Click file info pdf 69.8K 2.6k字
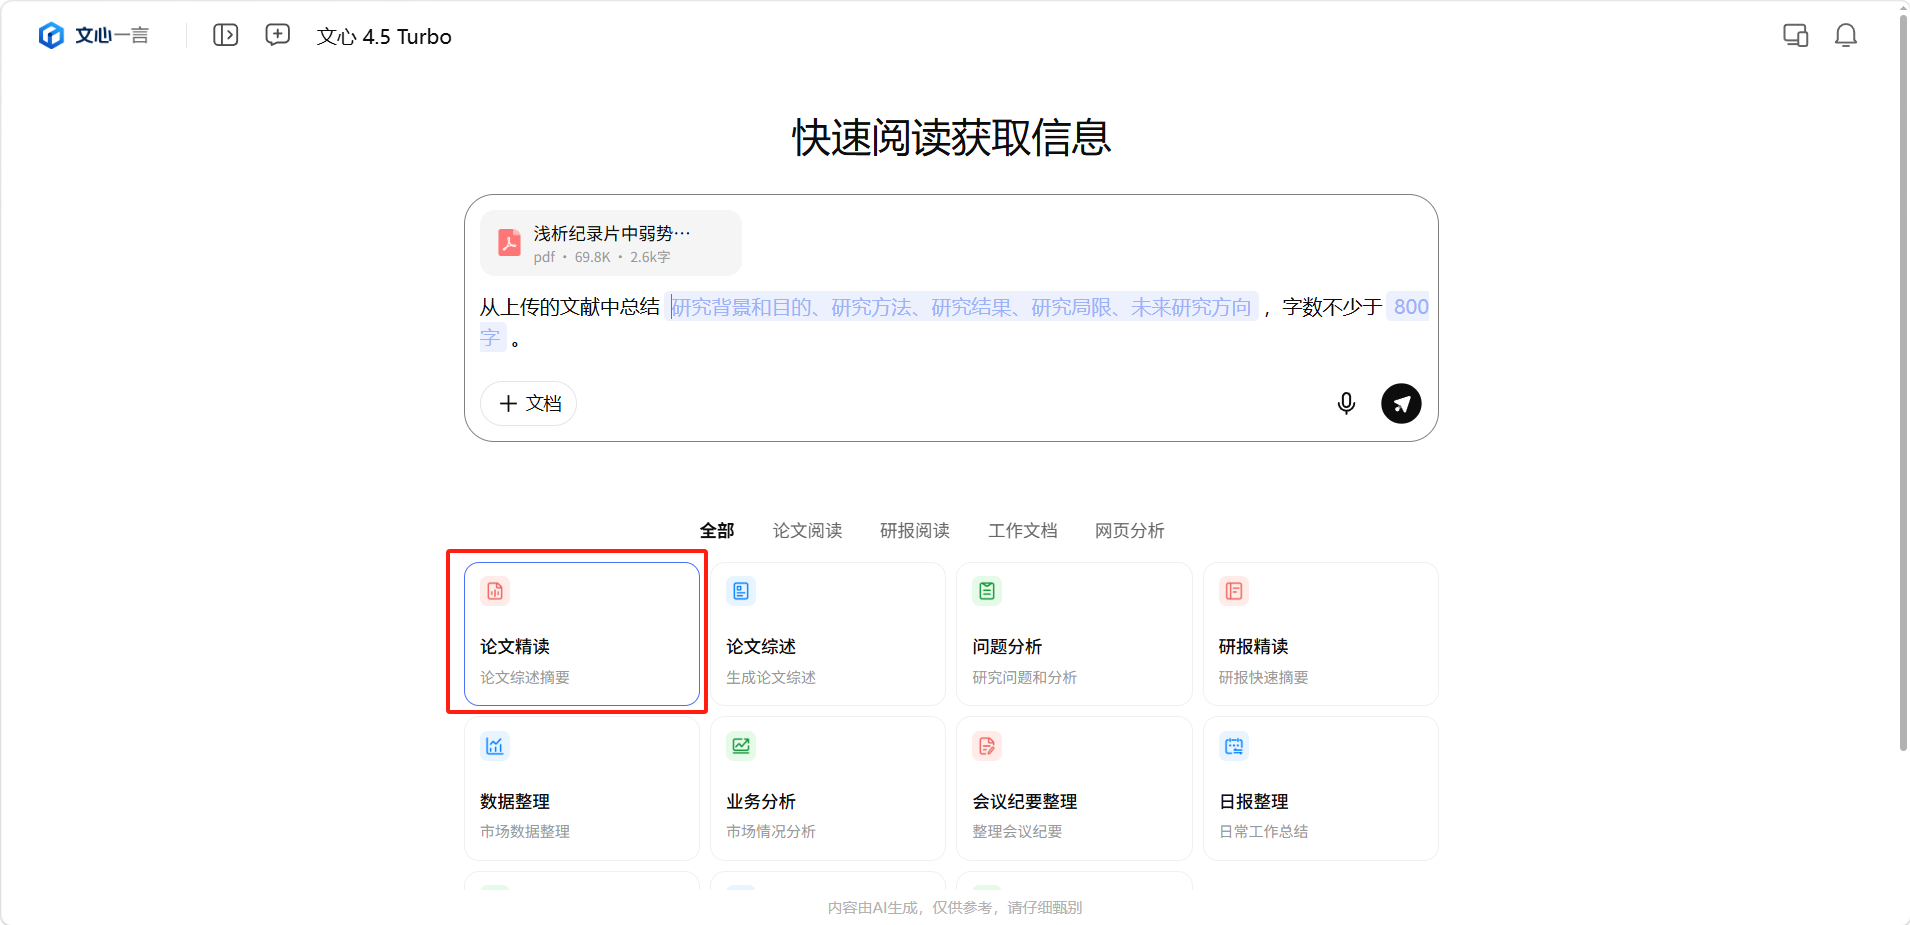1910x925 pixels. [x=602, y=258]
